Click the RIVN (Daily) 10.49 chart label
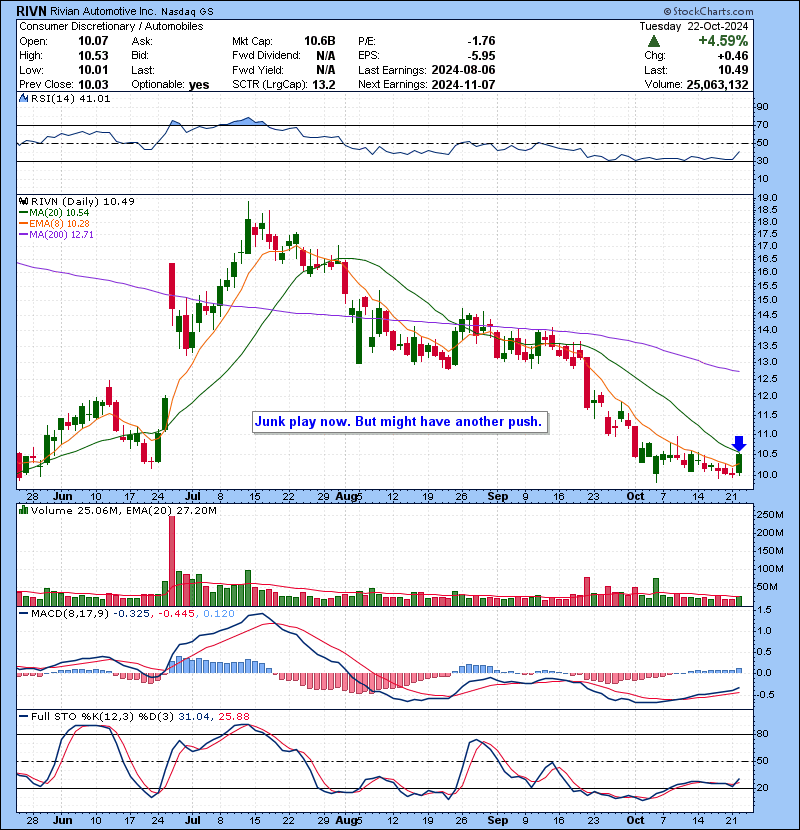Image resolution: width=800 pixels, height=830 pixels. pos(83,201)
